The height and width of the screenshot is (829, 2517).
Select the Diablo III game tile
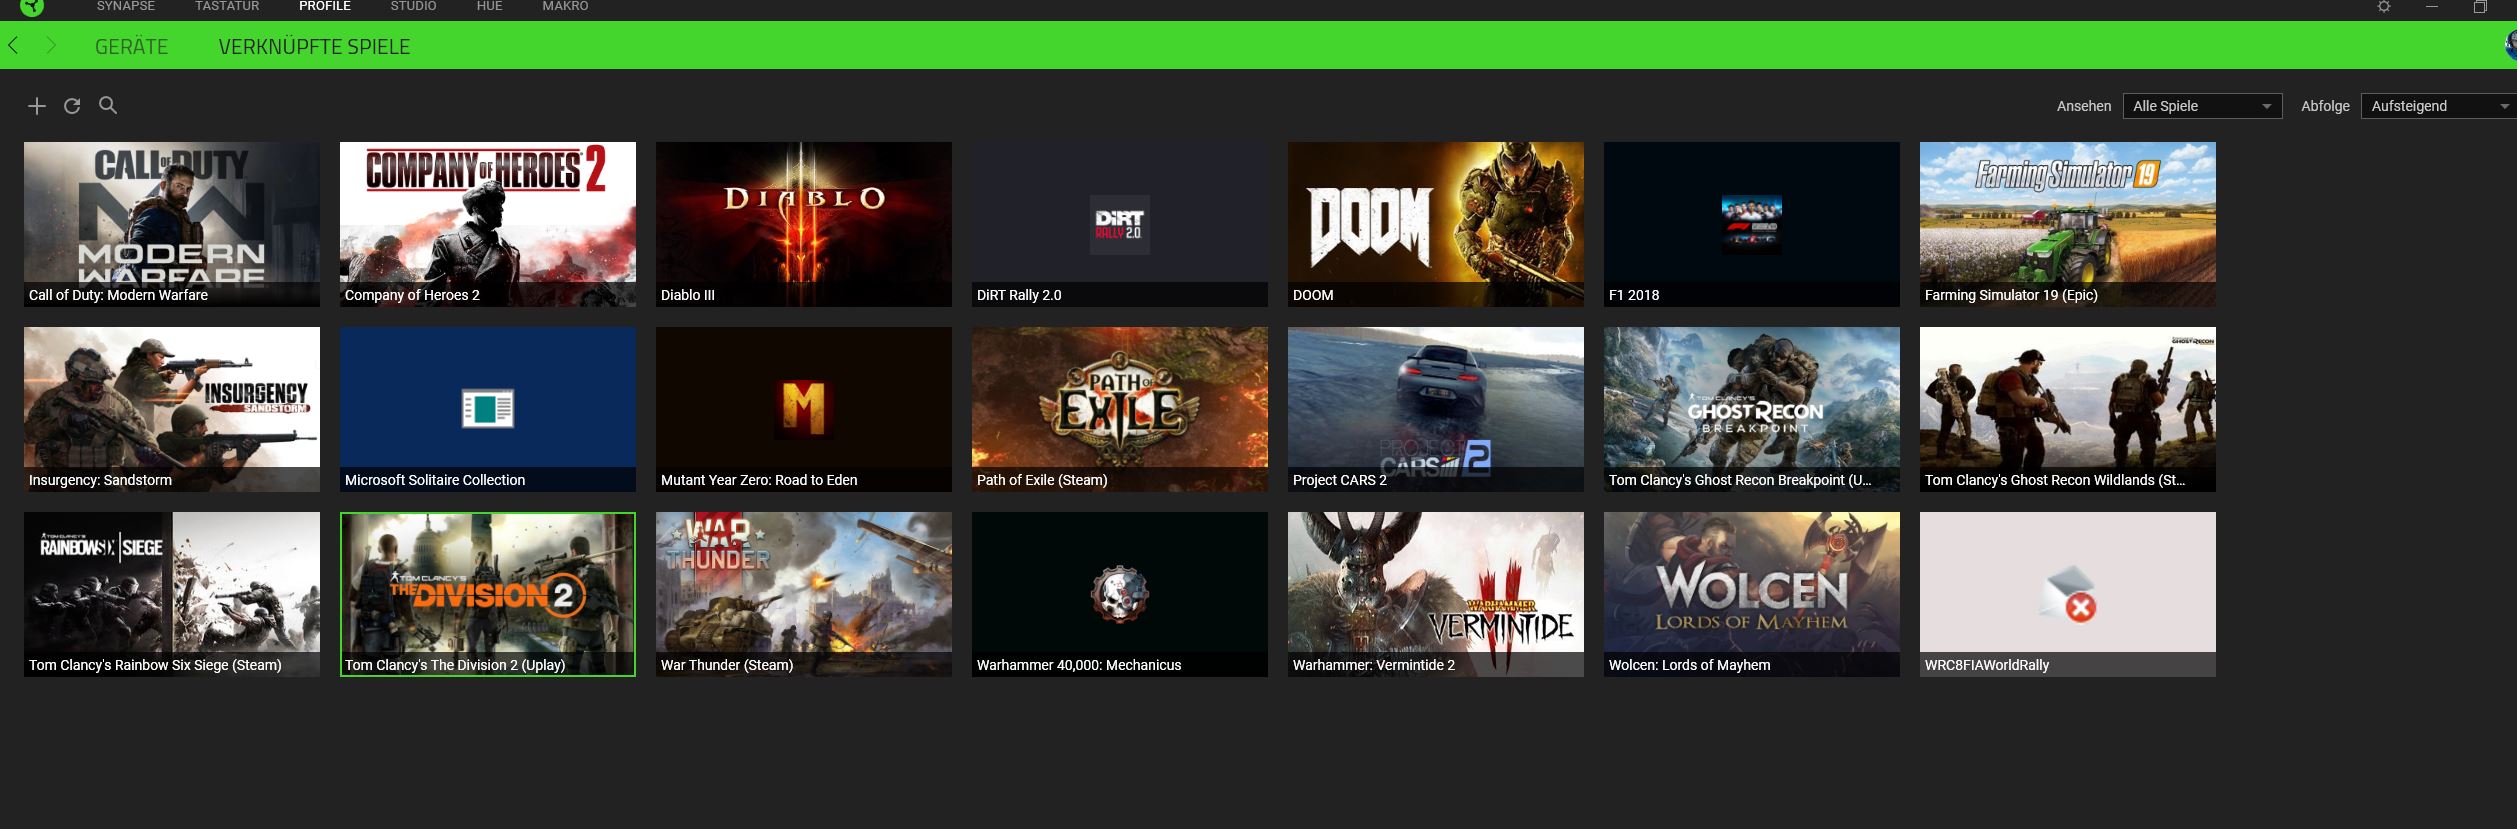tap(804, 224)
